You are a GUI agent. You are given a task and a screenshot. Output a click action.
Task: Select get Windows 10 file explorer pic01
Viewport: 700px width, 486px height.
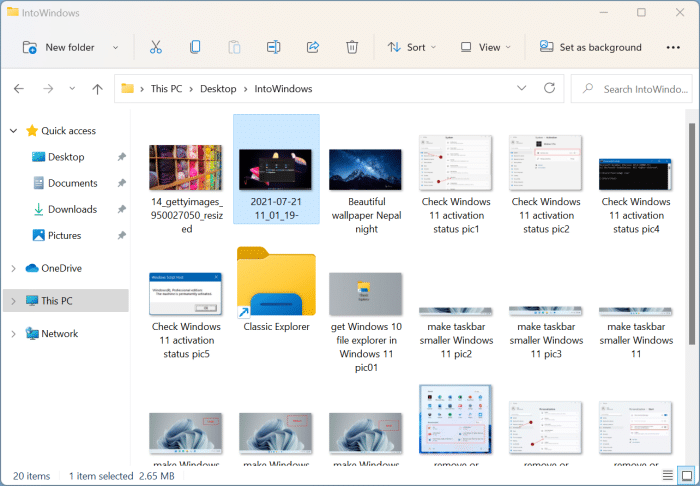tap(366, 294)
